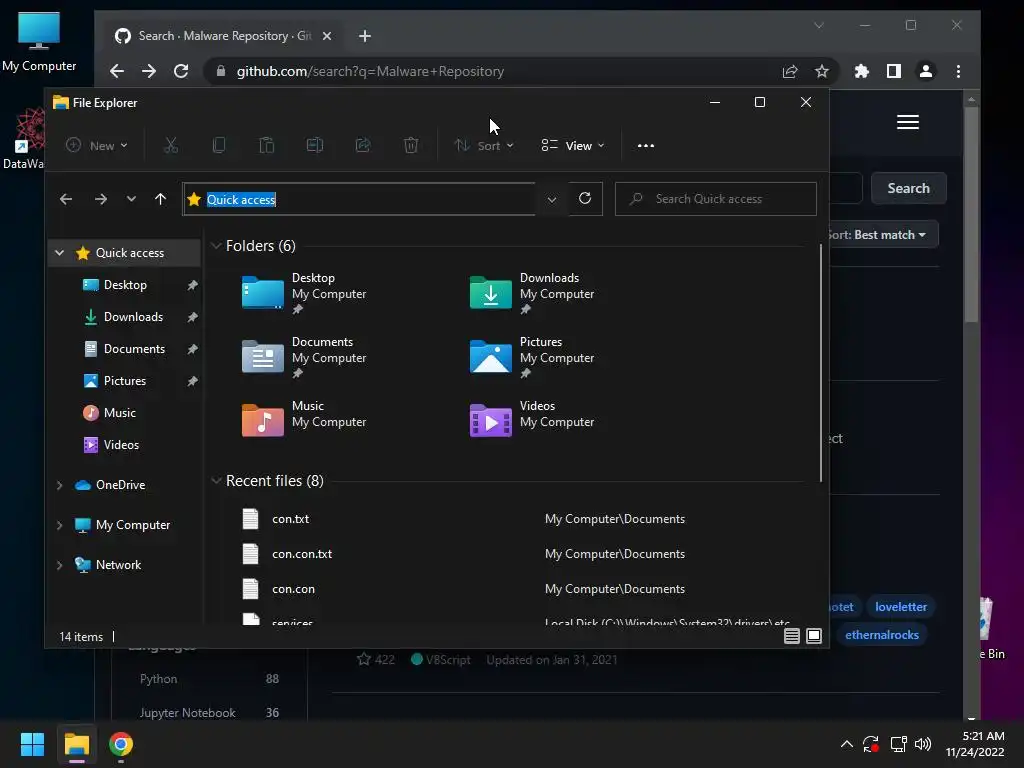Click the Share icon in File Explorer toolbar

tap(362, 145)
